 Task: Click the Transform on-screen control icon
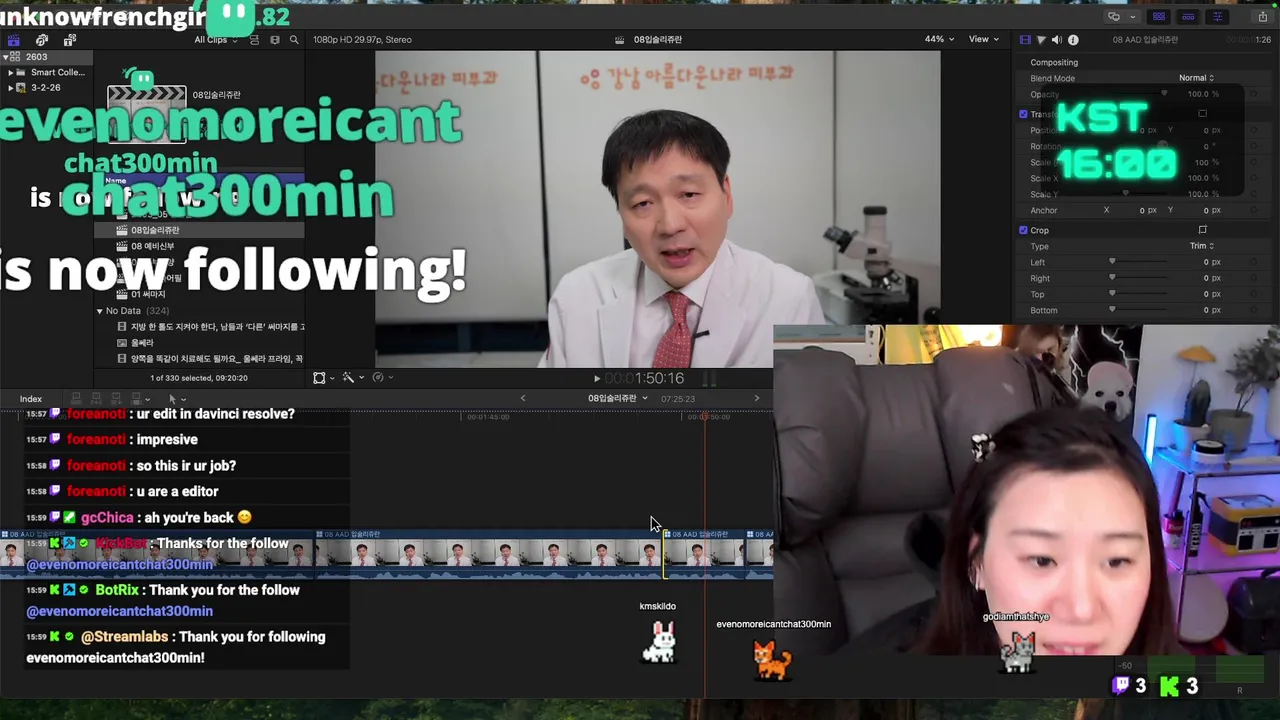pos(1203,114)
